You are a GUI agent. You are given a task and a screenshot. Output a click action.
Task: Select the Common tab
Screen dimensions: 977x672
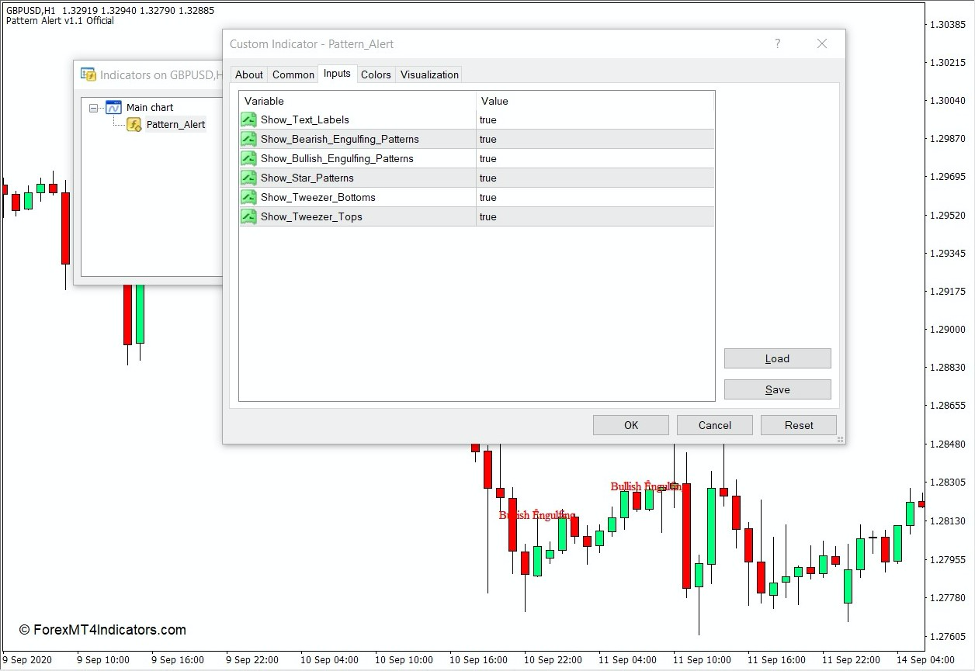[293, 74]
